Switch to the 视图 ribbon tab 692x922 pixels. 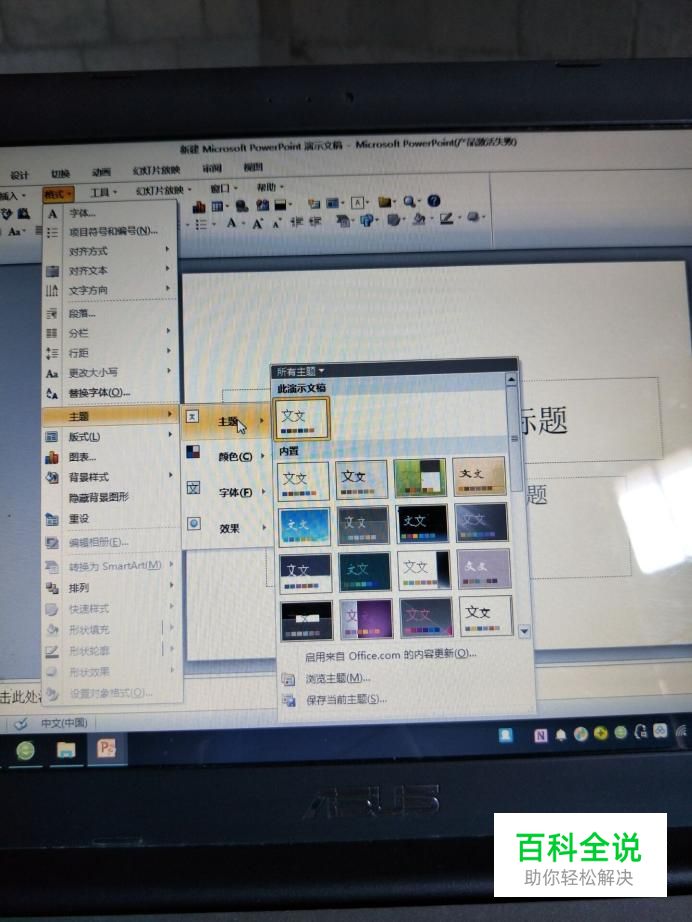pos(253,167)
